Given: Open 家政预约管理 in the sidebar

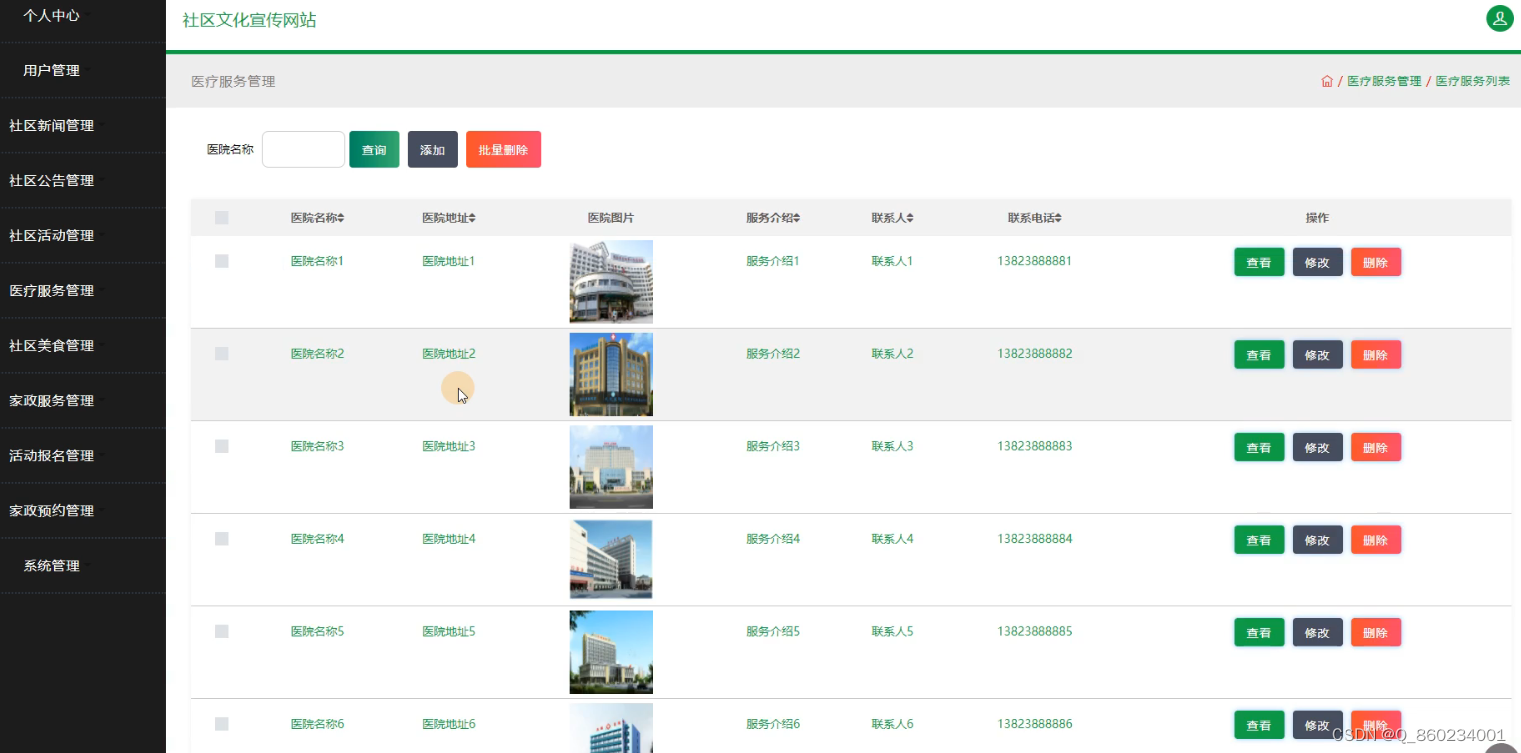Looking at the screenshot, I should [x=82, y=511].
